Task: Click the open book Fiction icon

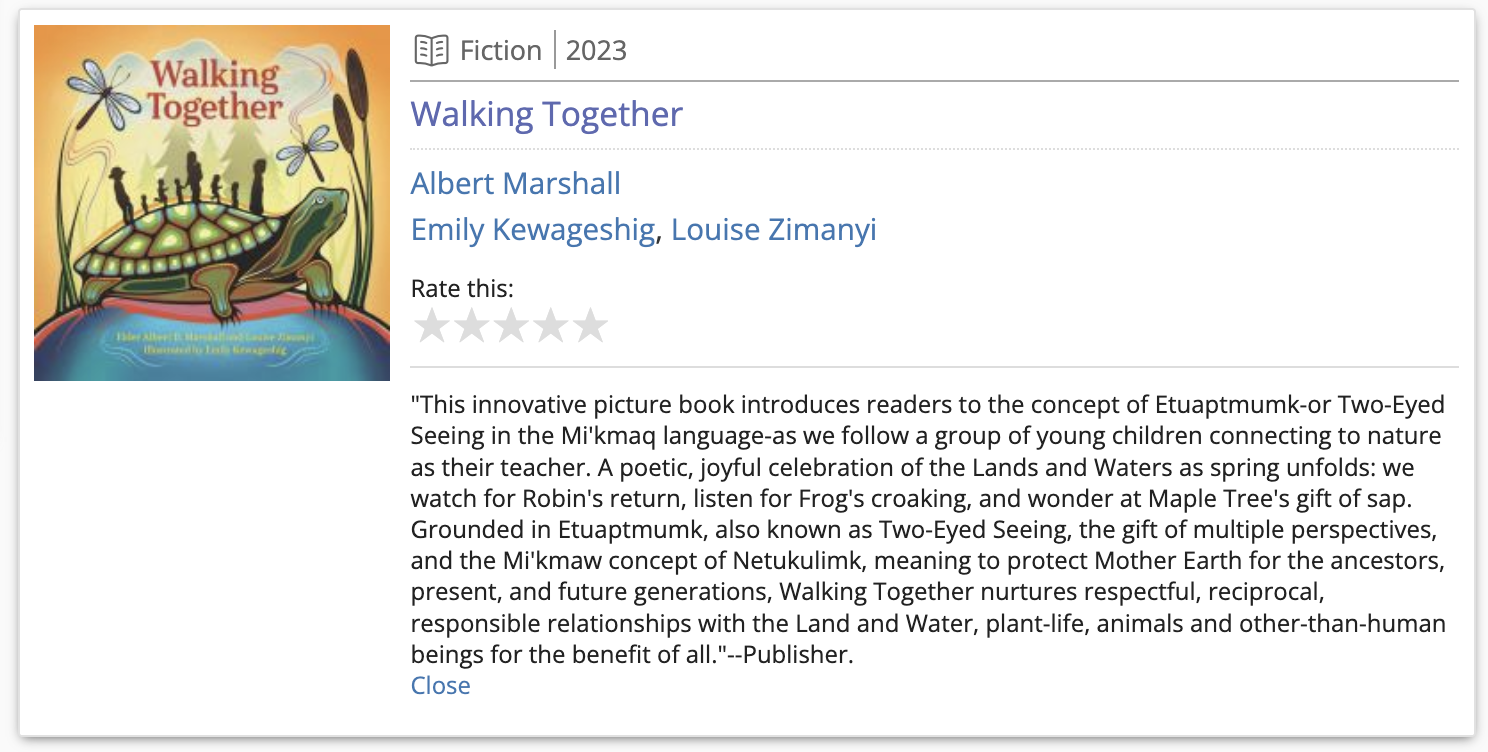Action: pos(431,50)
